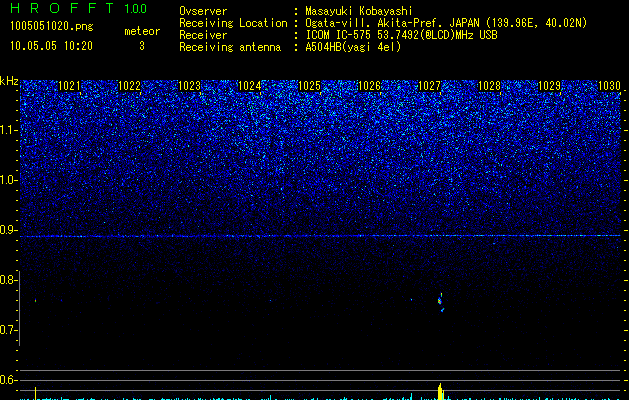629x400 pixels.
Task: Click the yellow power spike at the left edge
Action: click(36, 393)
